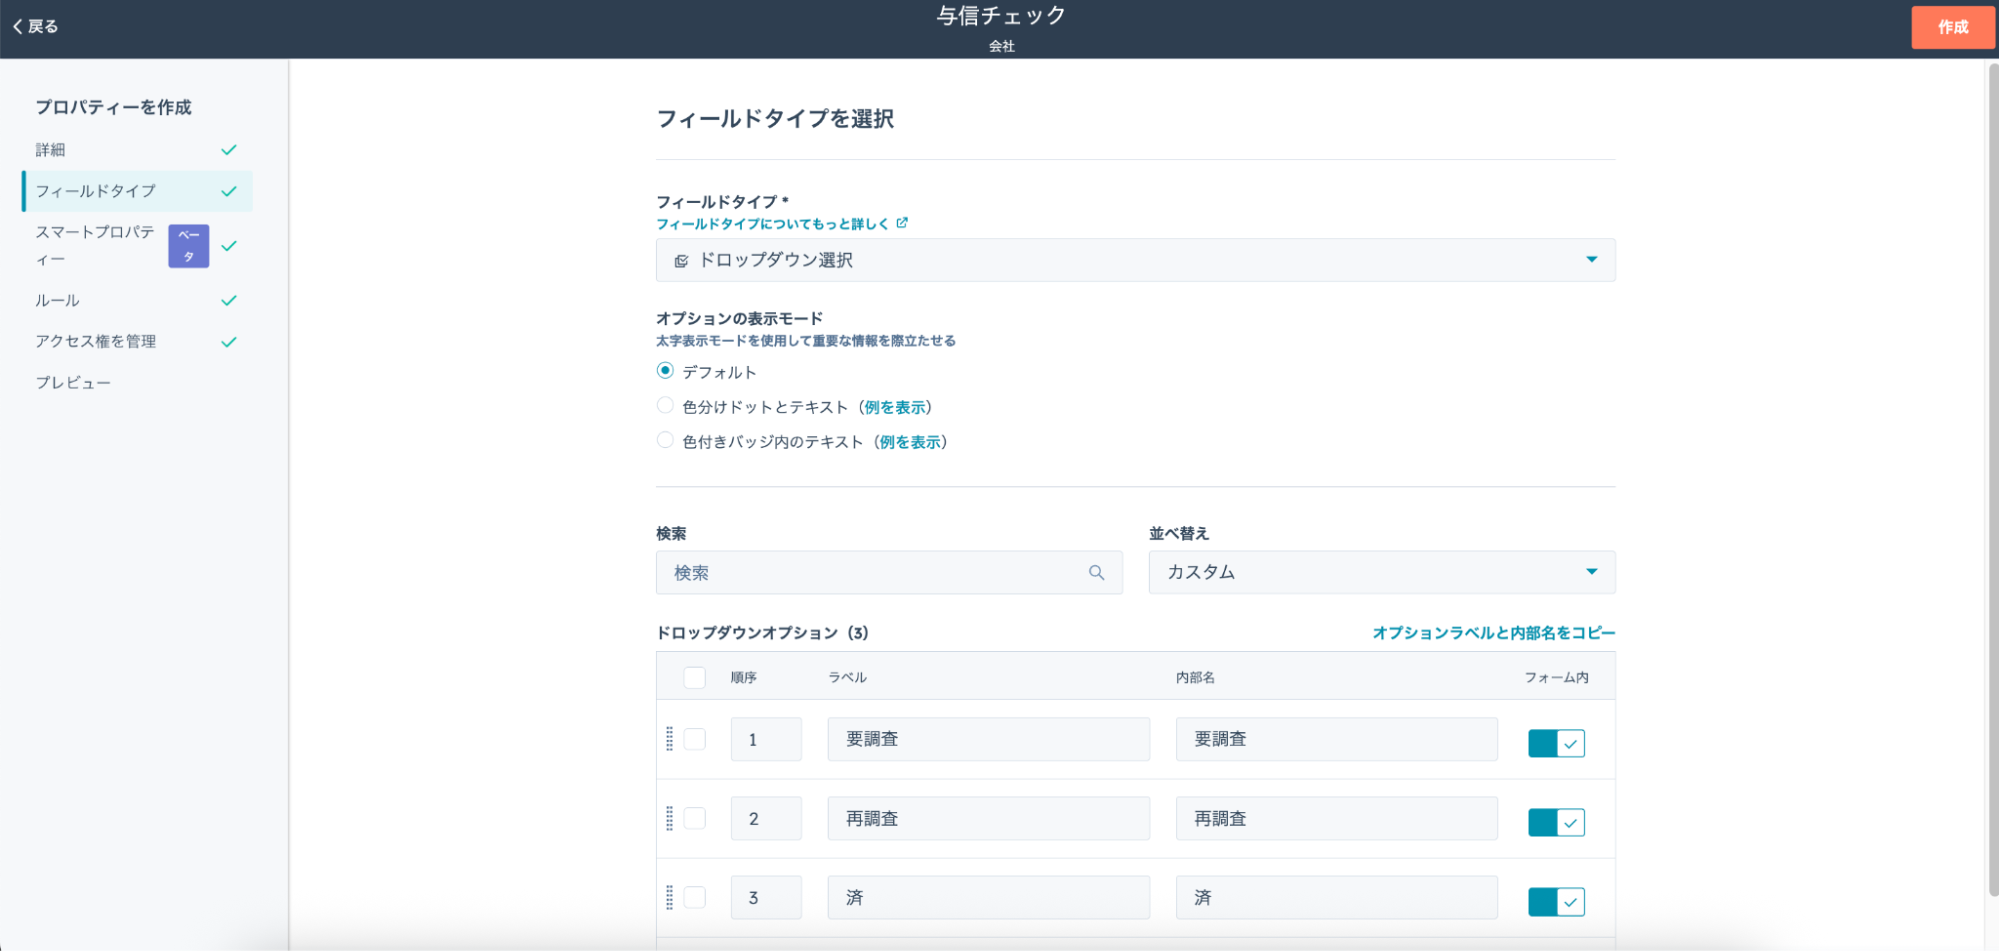Viewport: 1999px width, 951px height.
Task: Select the 色分けドットとテキスト radio option
Action: tap(665, 406)
